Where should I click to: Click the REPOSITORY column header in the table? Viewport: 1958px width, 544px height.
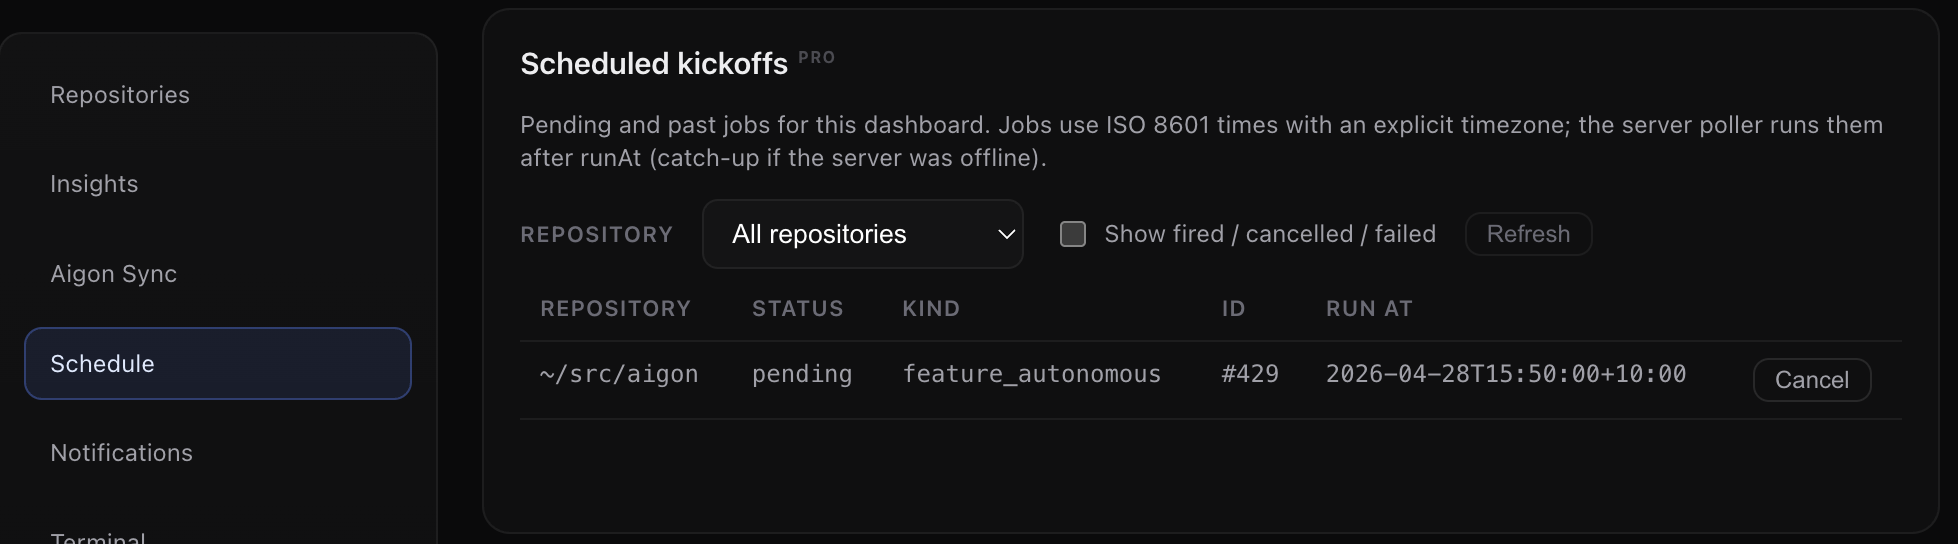point(615,309)
